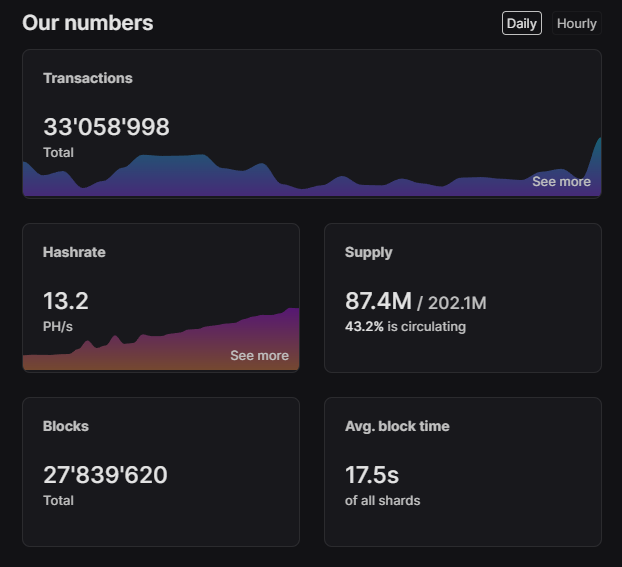Click the Blocks card title
This screenshot has width=622, height=567.
coord(66,426)
